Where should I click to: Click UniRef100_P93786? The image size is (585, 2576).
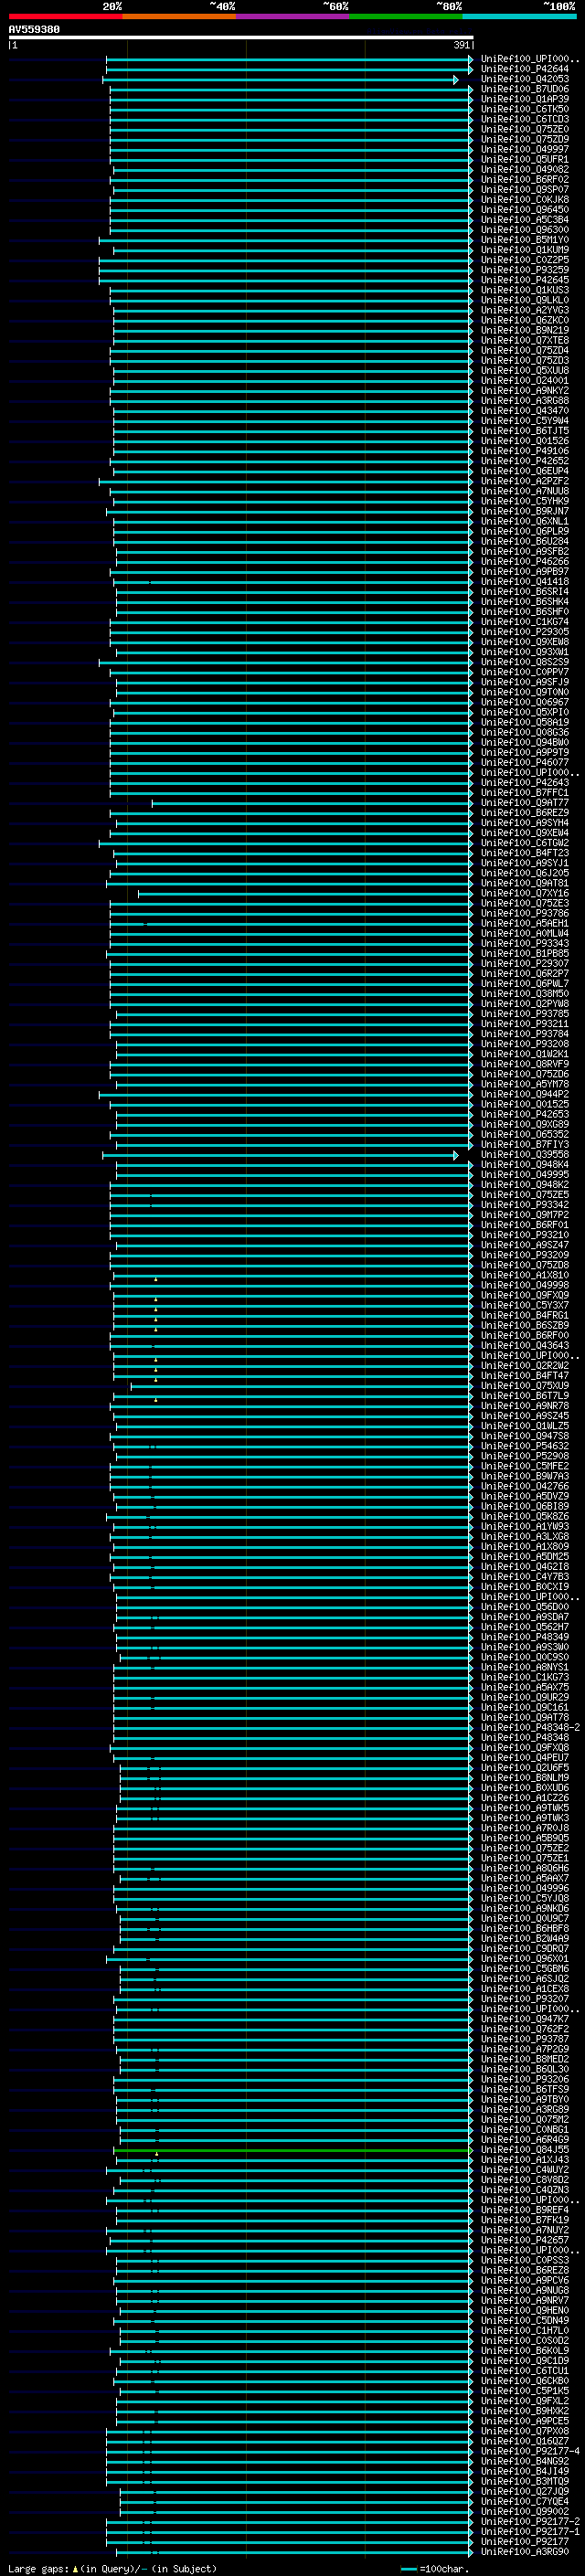525,913
